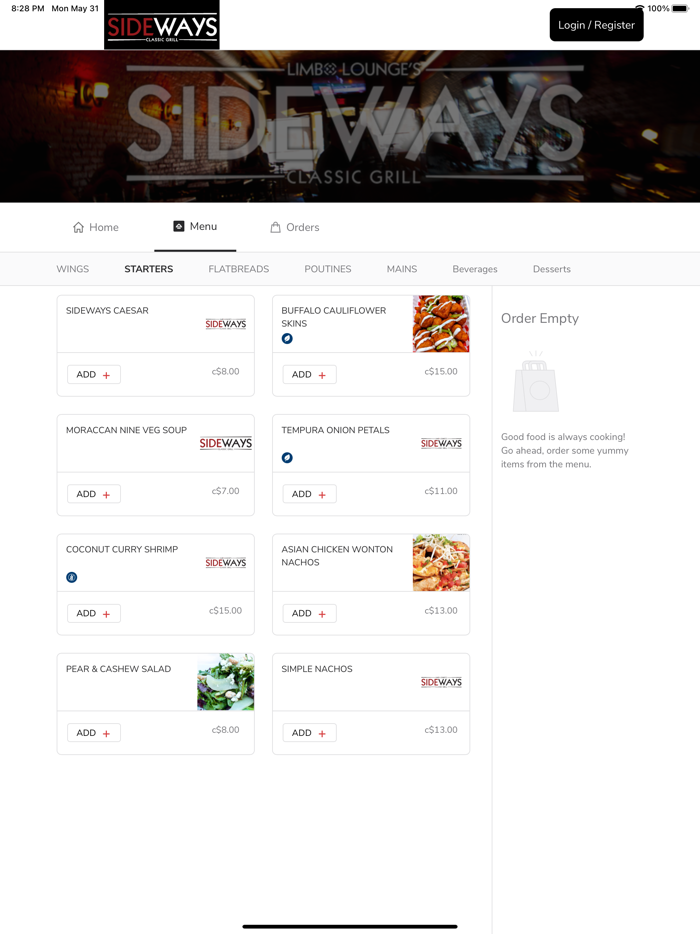Viewport: 700px width, 934px height.
Task: Open the Pear & Cashew Salad photo
Action: (x=226, y=682)
